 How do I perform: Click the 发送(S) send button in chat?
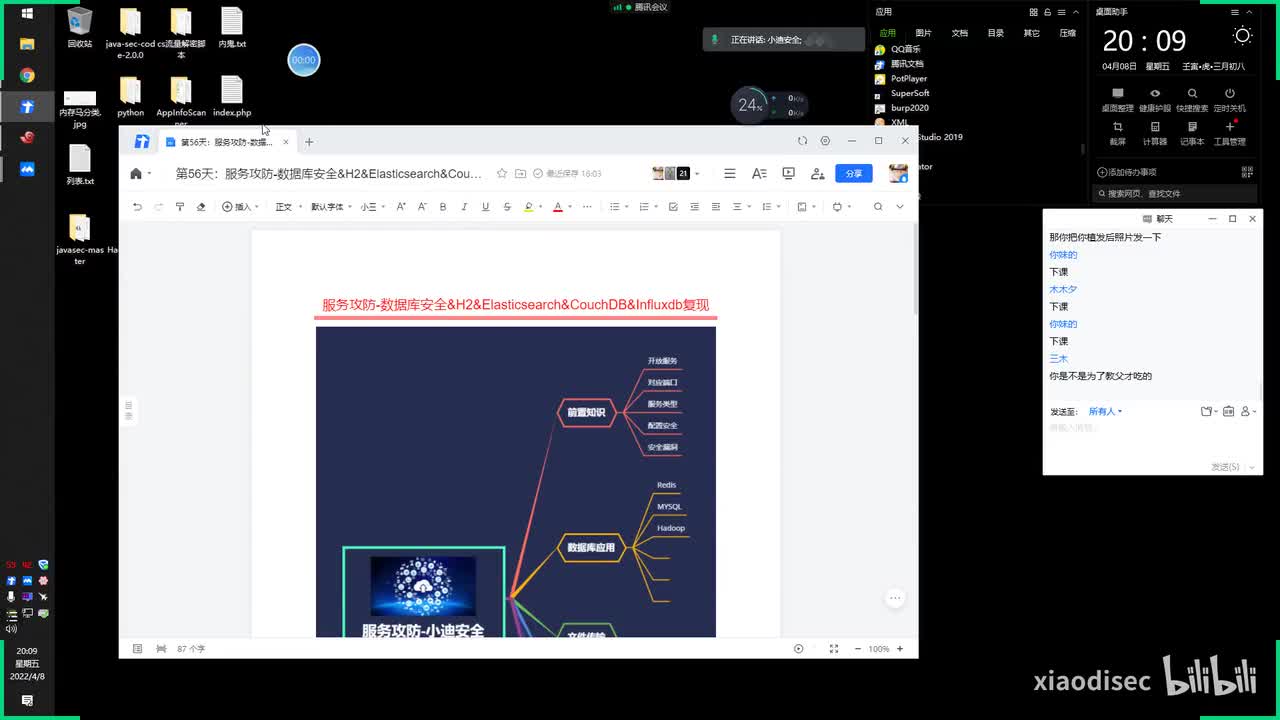pos(1225,467)
